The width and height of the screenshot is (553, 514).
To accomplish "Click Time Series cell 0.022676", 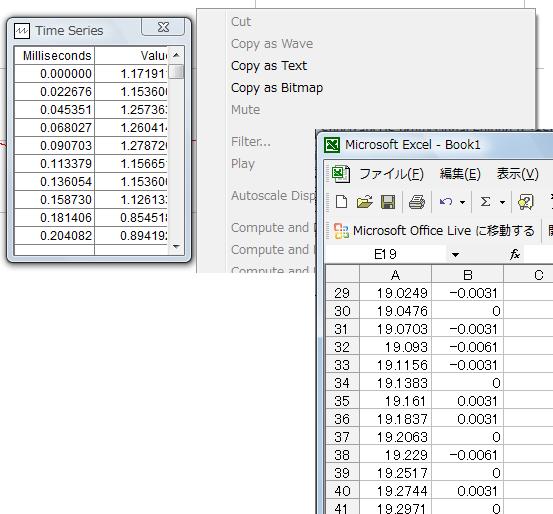I will tap(55, 92).
